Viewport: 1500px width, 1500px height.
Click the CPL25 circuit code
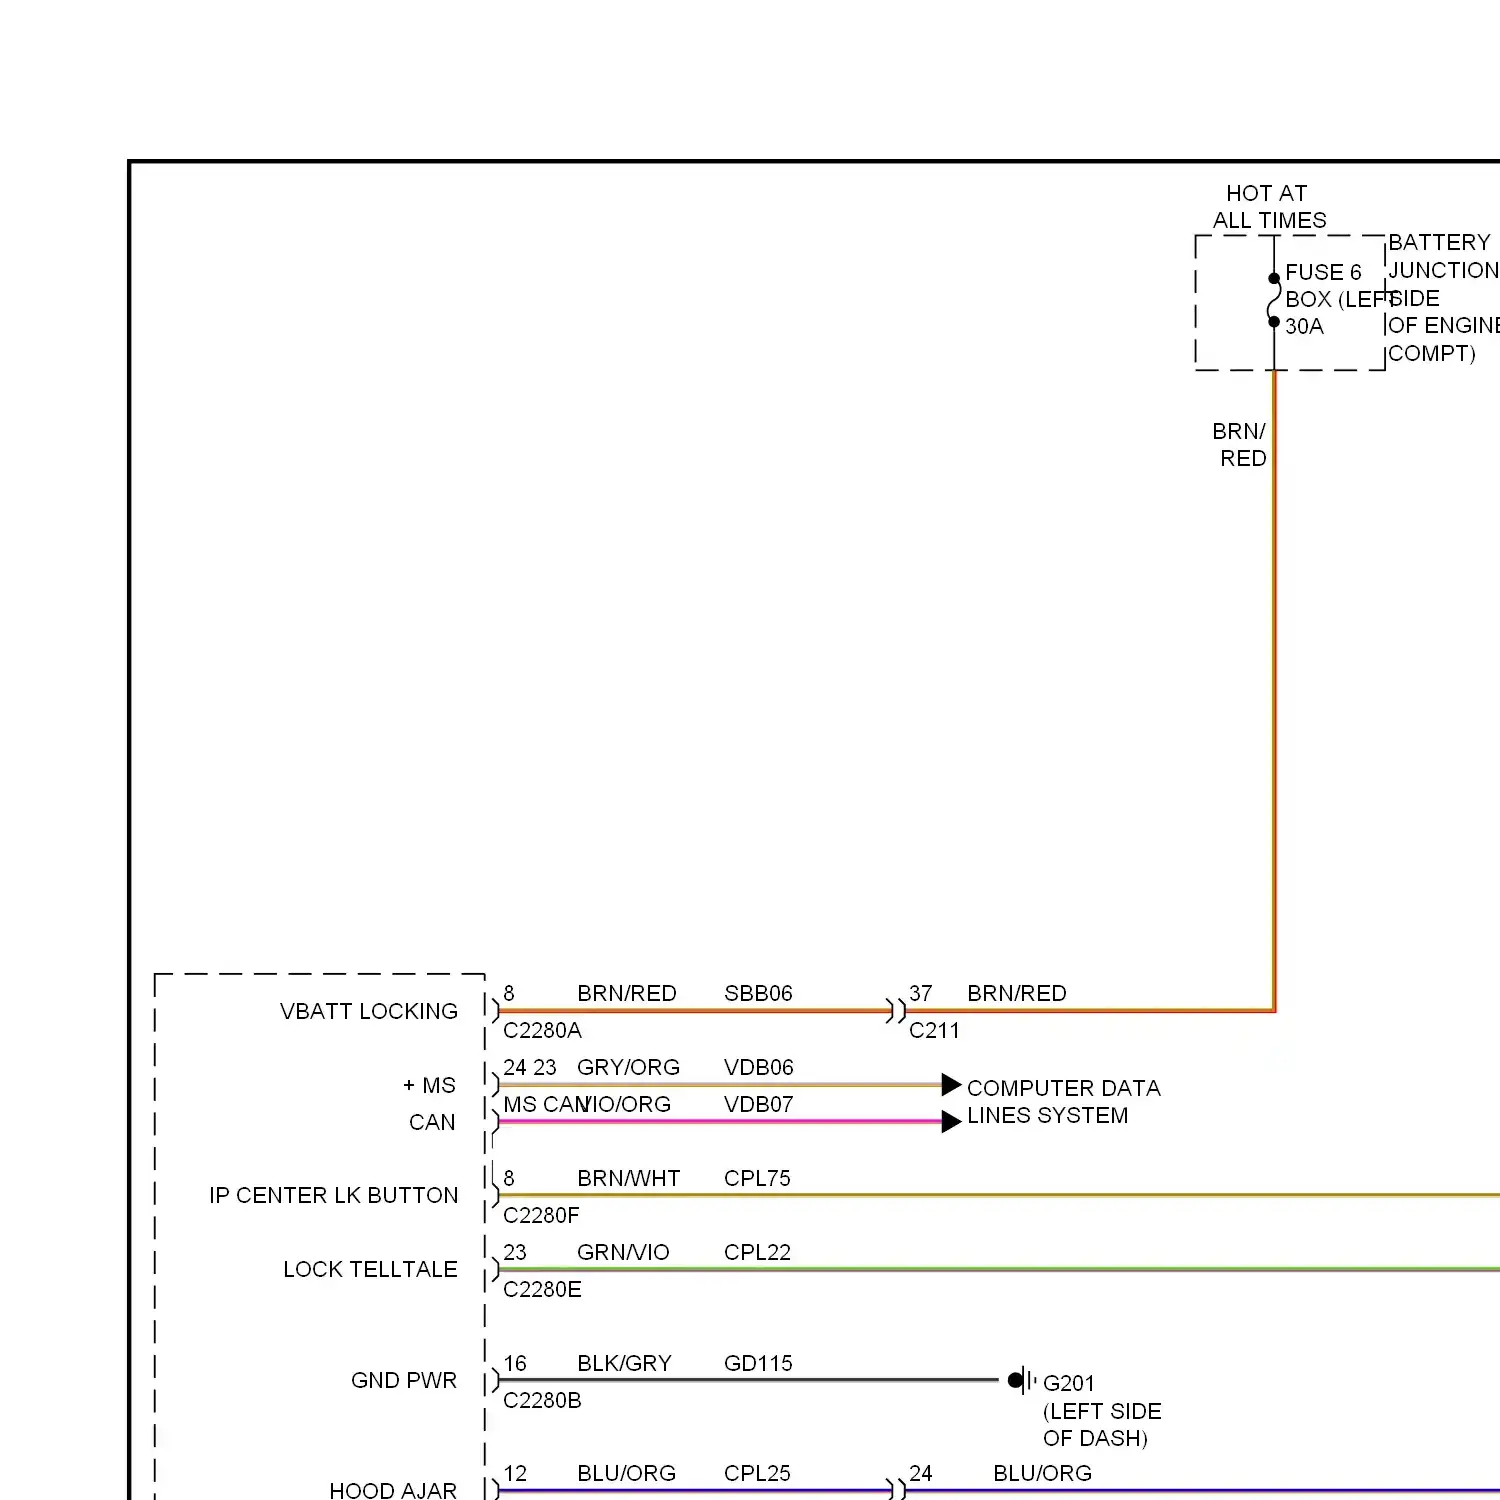tap(757, 1473)
